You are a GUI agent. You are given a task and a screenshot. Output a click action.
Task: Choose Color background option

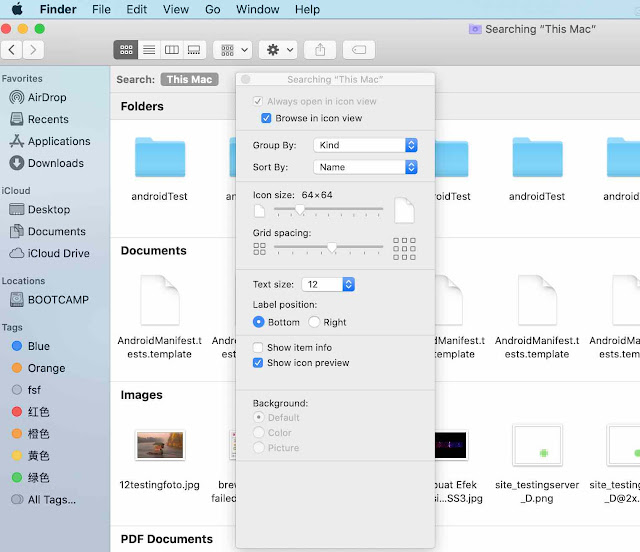[x=259, y=432]
